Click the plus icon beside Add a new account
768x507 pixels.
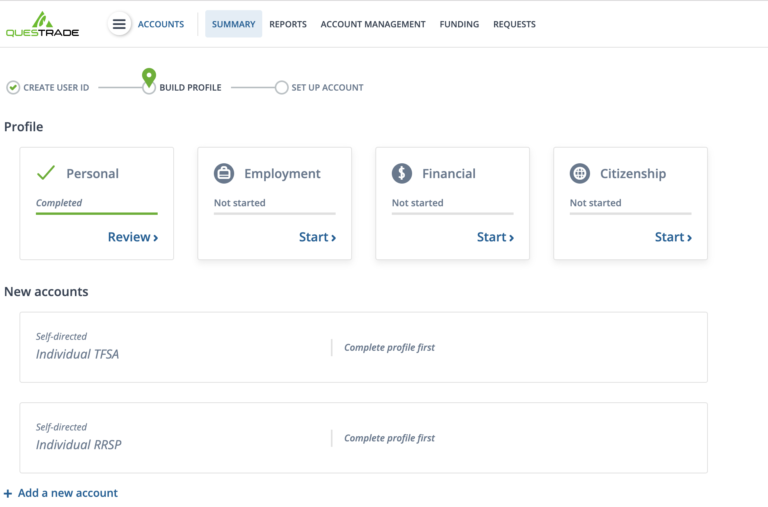coord(8,493)
